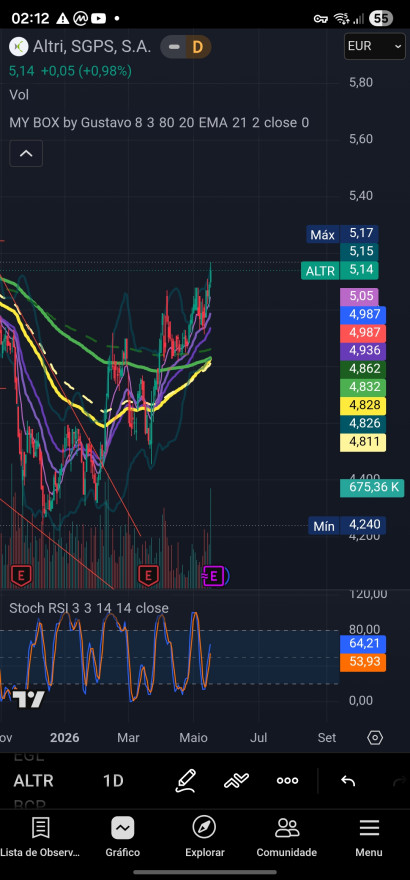This screenshot has height=880, width=410.
Task: Tap the Wi-Fi icon in status bar
Action: click(x=341, y=18)
